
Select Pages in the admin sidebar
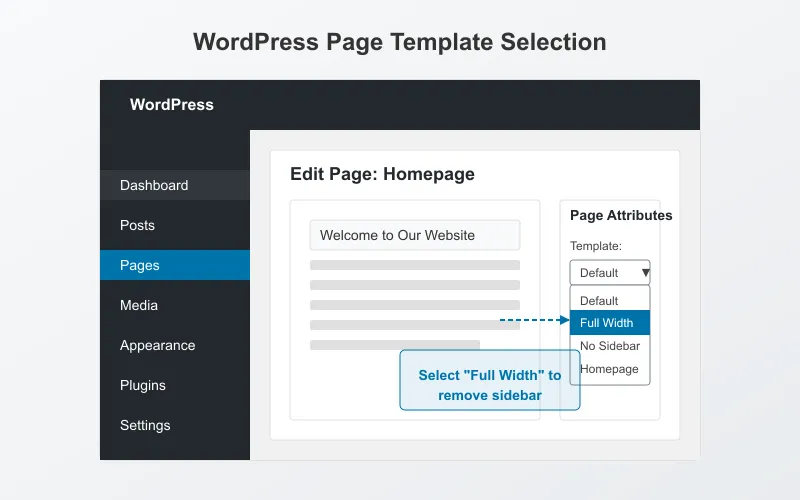pyautogui.click(x=174, y=265)
